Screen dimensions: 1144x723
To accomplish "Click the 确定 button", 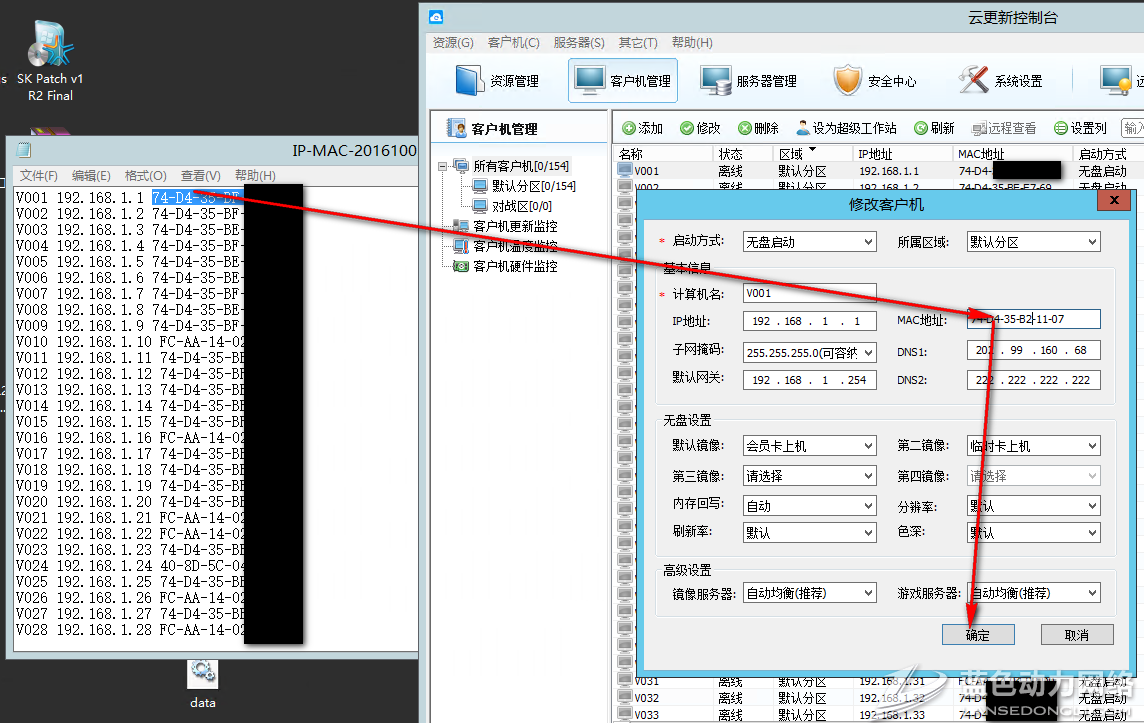I will pos(978,635).
